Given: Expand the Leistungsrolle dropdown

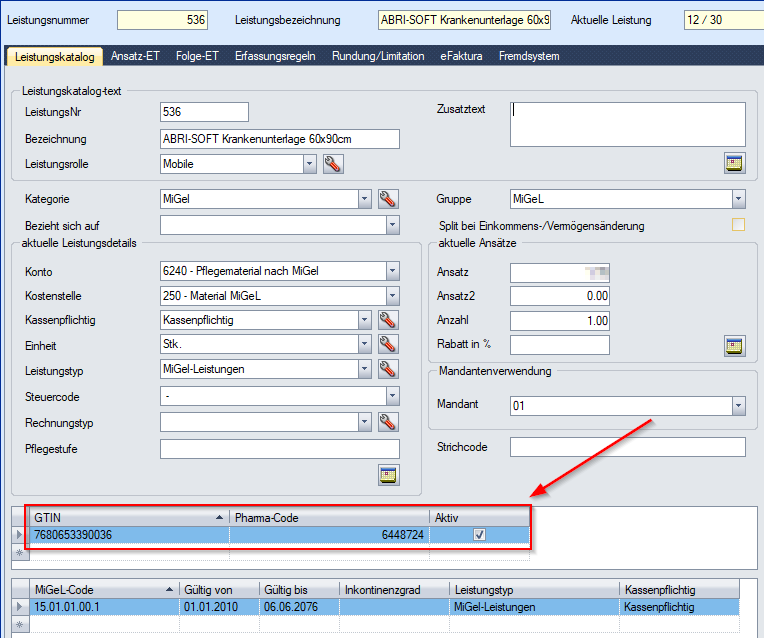Looking at the screenshot, I should coord(309,164).
